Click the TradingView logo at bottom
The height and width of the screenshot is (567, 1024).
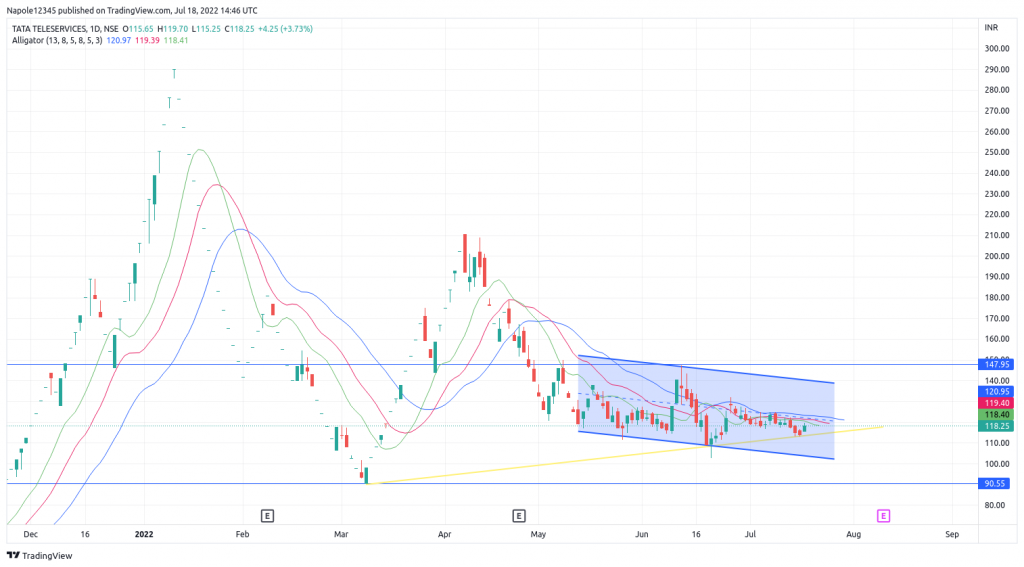(40, 556)
